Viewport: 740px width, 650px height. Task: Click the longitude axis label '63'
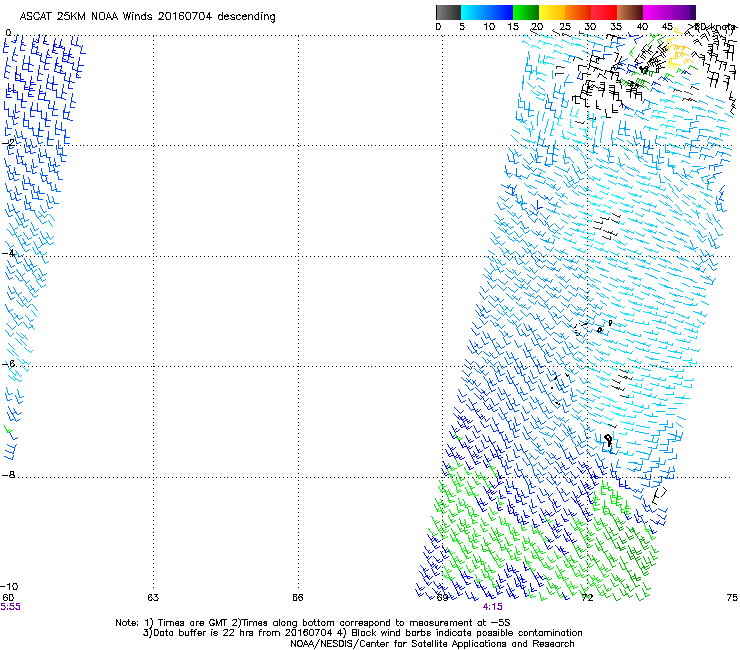pos(153,598)
